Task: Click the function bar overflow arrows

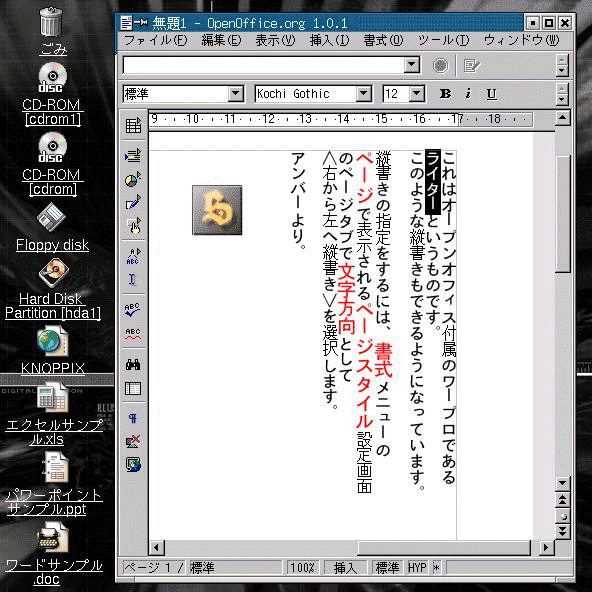Action: click(562, 65)
